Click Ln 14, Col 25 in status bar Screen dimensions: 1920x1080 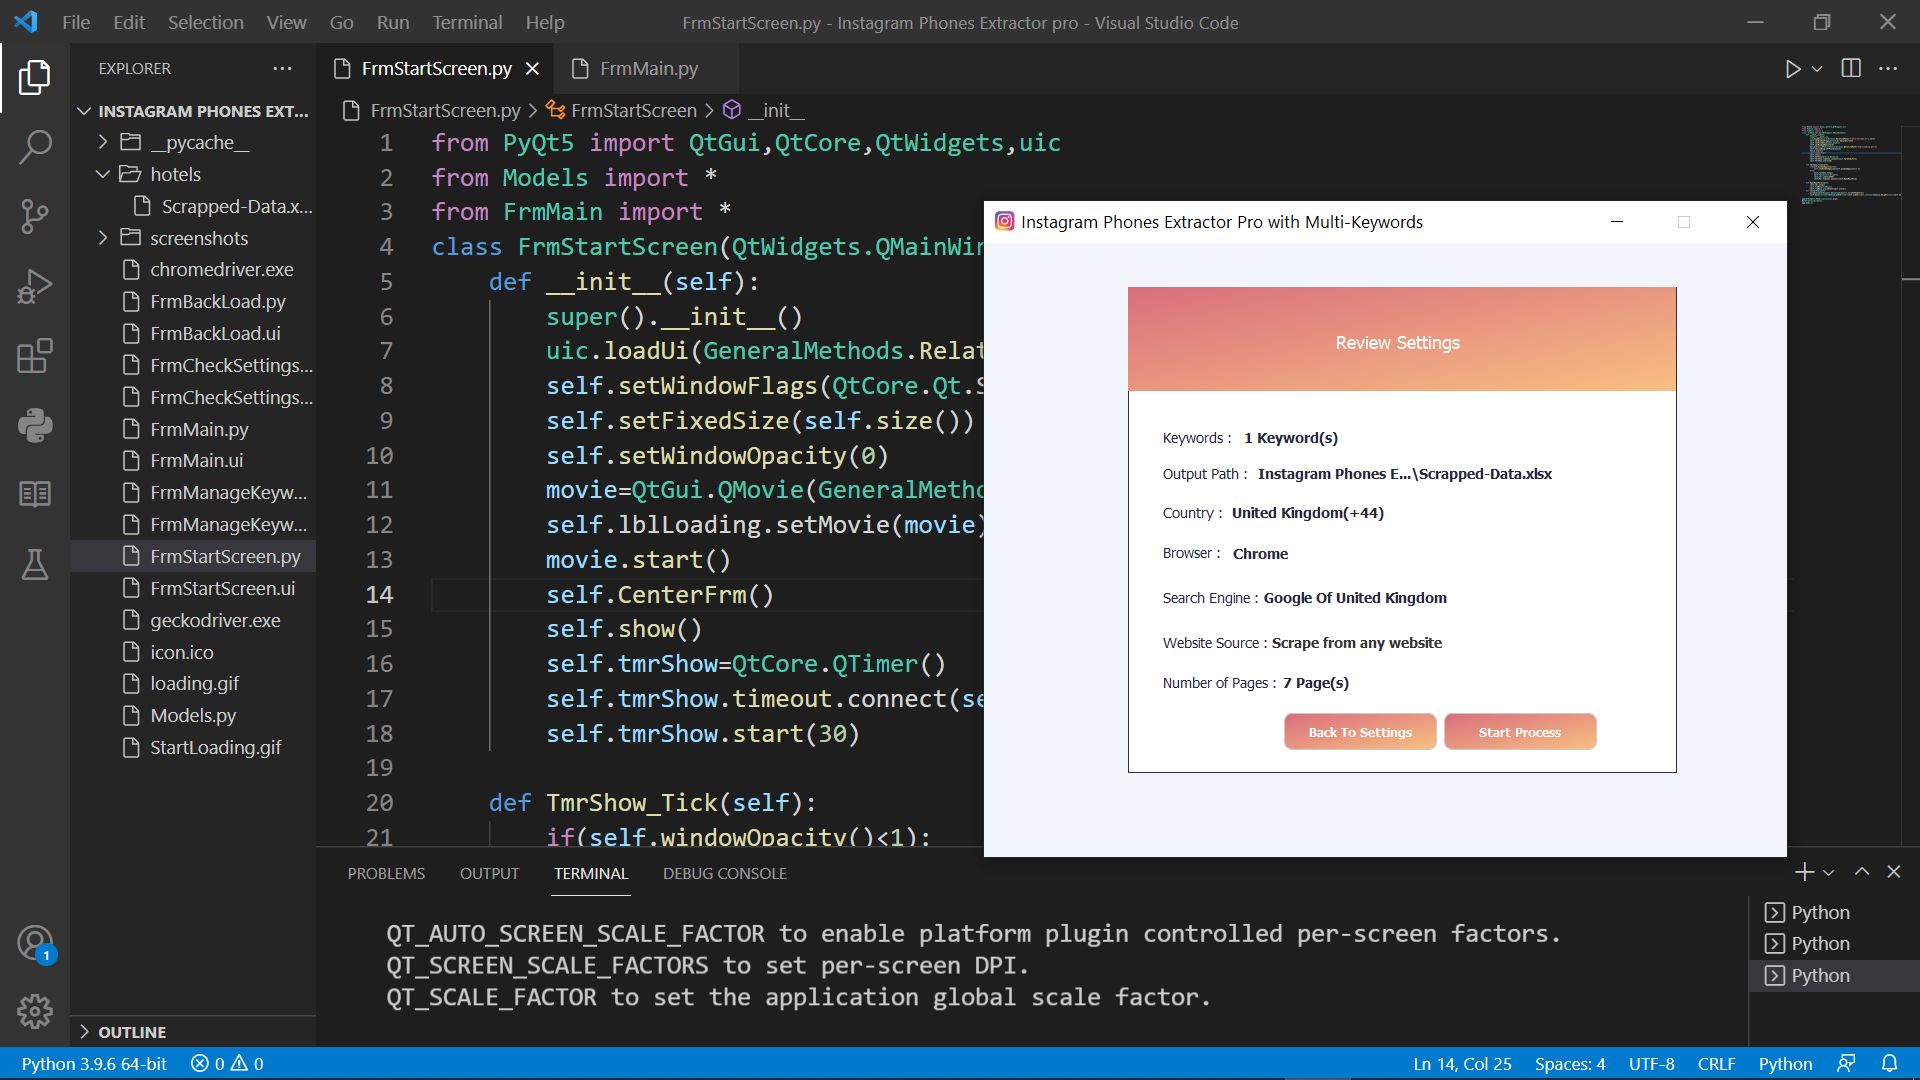(1462, 1063)
